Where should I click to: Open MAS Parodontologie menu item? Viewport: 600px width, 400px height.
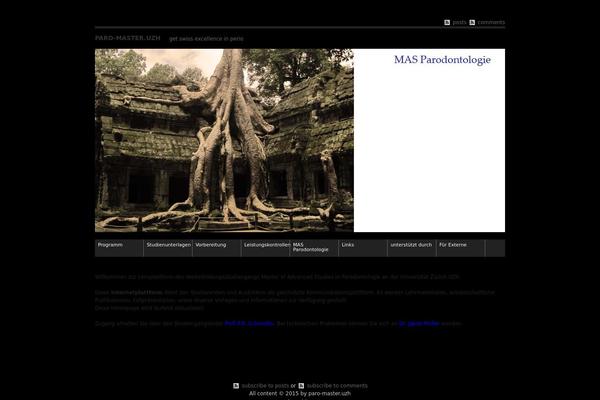coord(315,248)
